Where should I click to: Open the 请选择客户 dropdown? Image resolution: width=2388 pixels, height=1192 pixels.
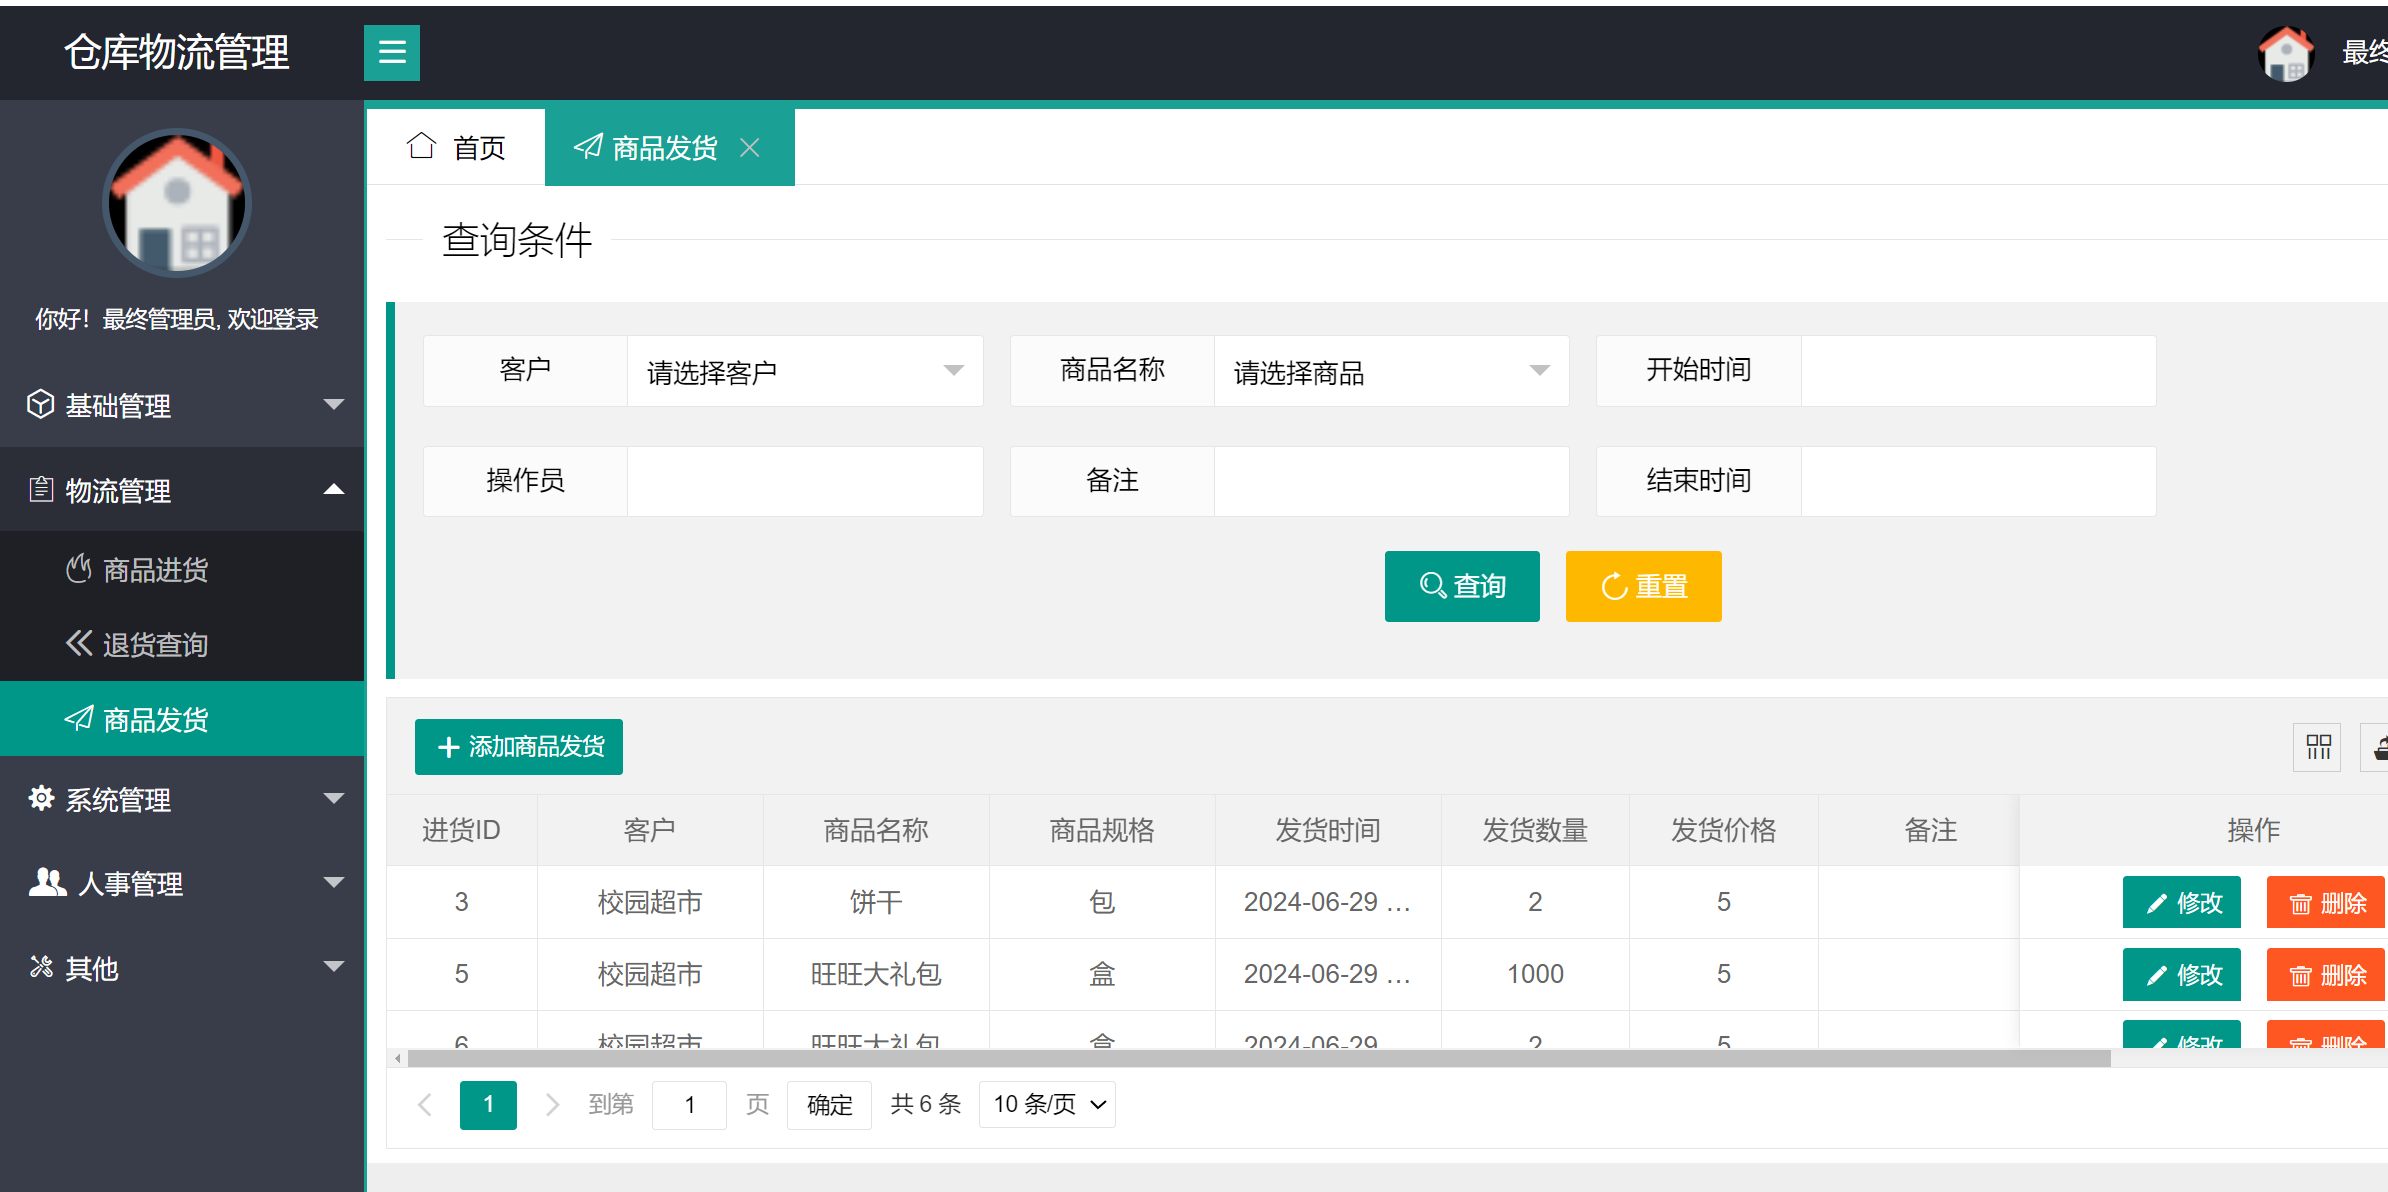click(x=805, y=371)
